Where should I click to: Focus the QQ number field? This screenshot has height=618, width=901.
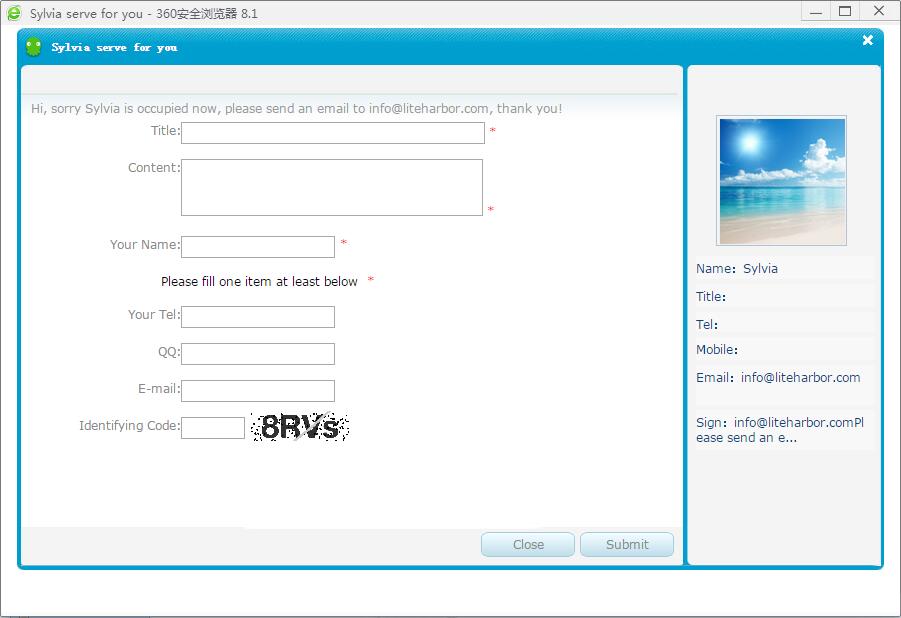(x=257, y=354)
